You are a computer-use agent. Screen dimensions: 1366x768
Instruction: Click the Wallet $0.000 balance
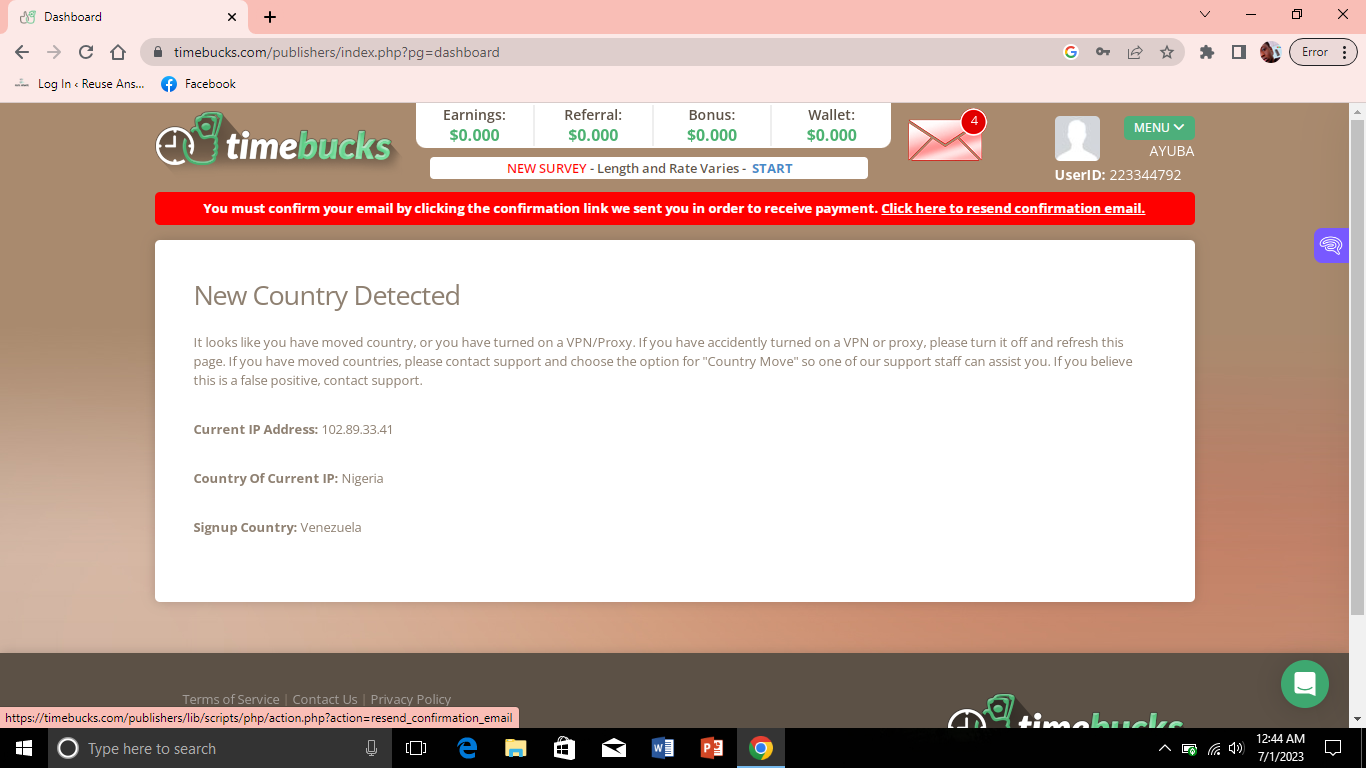point(832,125)
